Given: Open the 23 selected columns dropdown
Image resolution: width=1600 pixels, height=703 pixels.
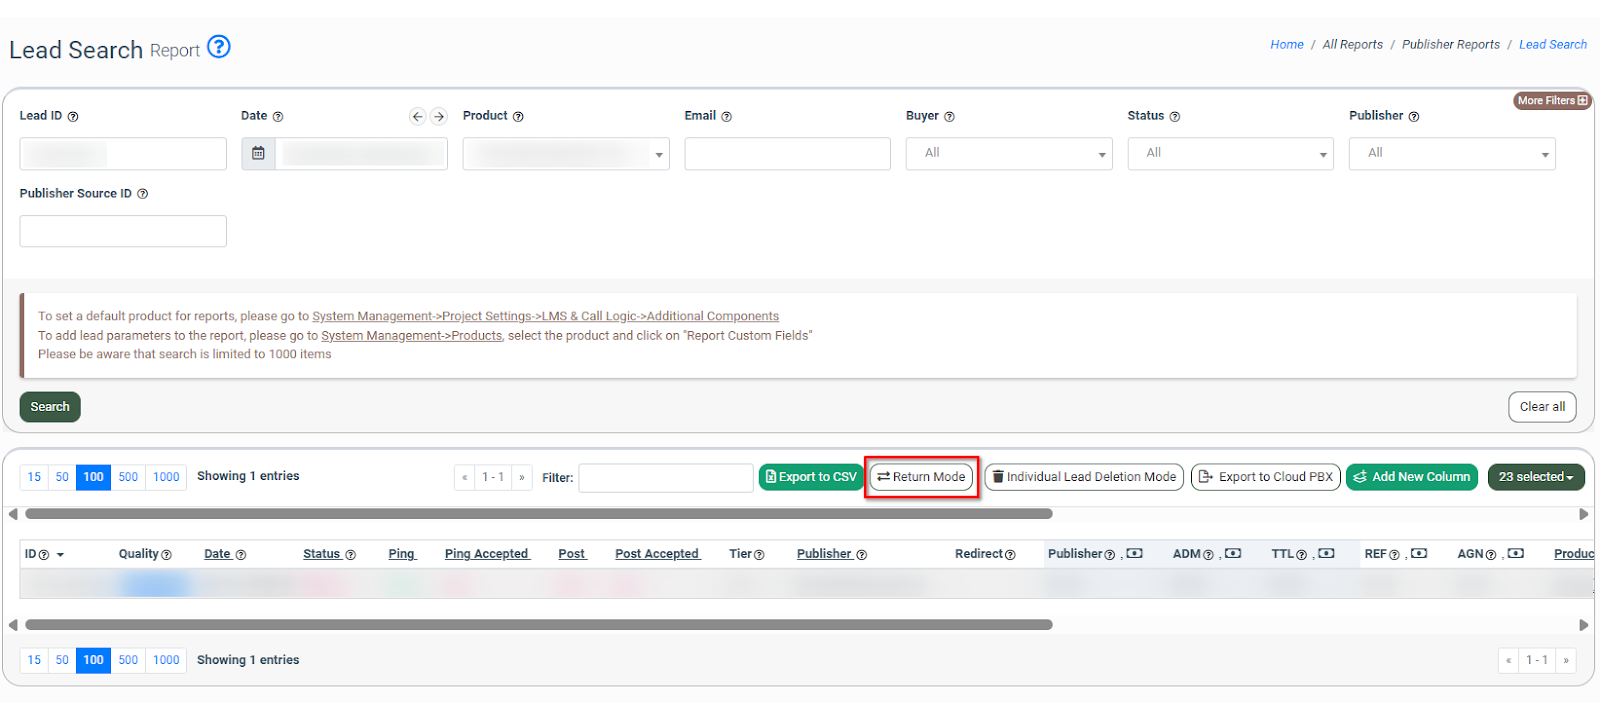Looking at the screenshot, I should [1535, 477].
